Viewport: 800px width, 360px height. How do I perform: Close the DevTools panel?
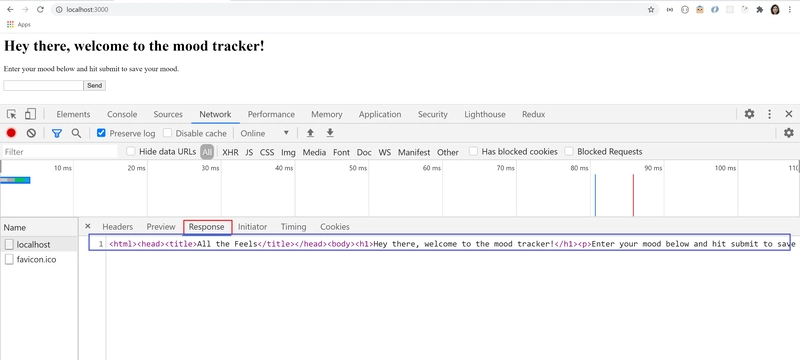[789, 114]
